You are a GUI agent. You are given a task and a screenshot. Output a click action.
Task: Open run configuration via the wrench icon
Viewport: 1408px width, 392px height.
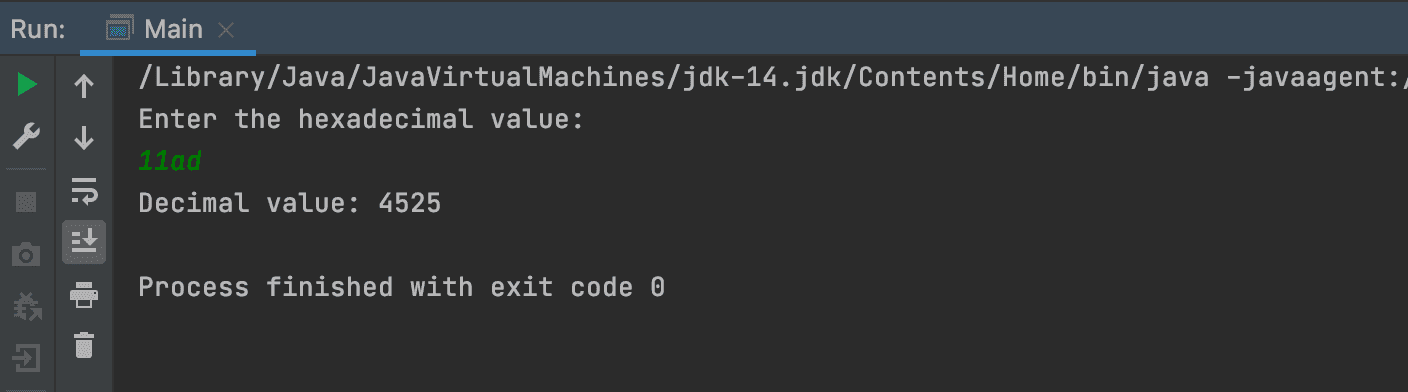coord(27,137)
